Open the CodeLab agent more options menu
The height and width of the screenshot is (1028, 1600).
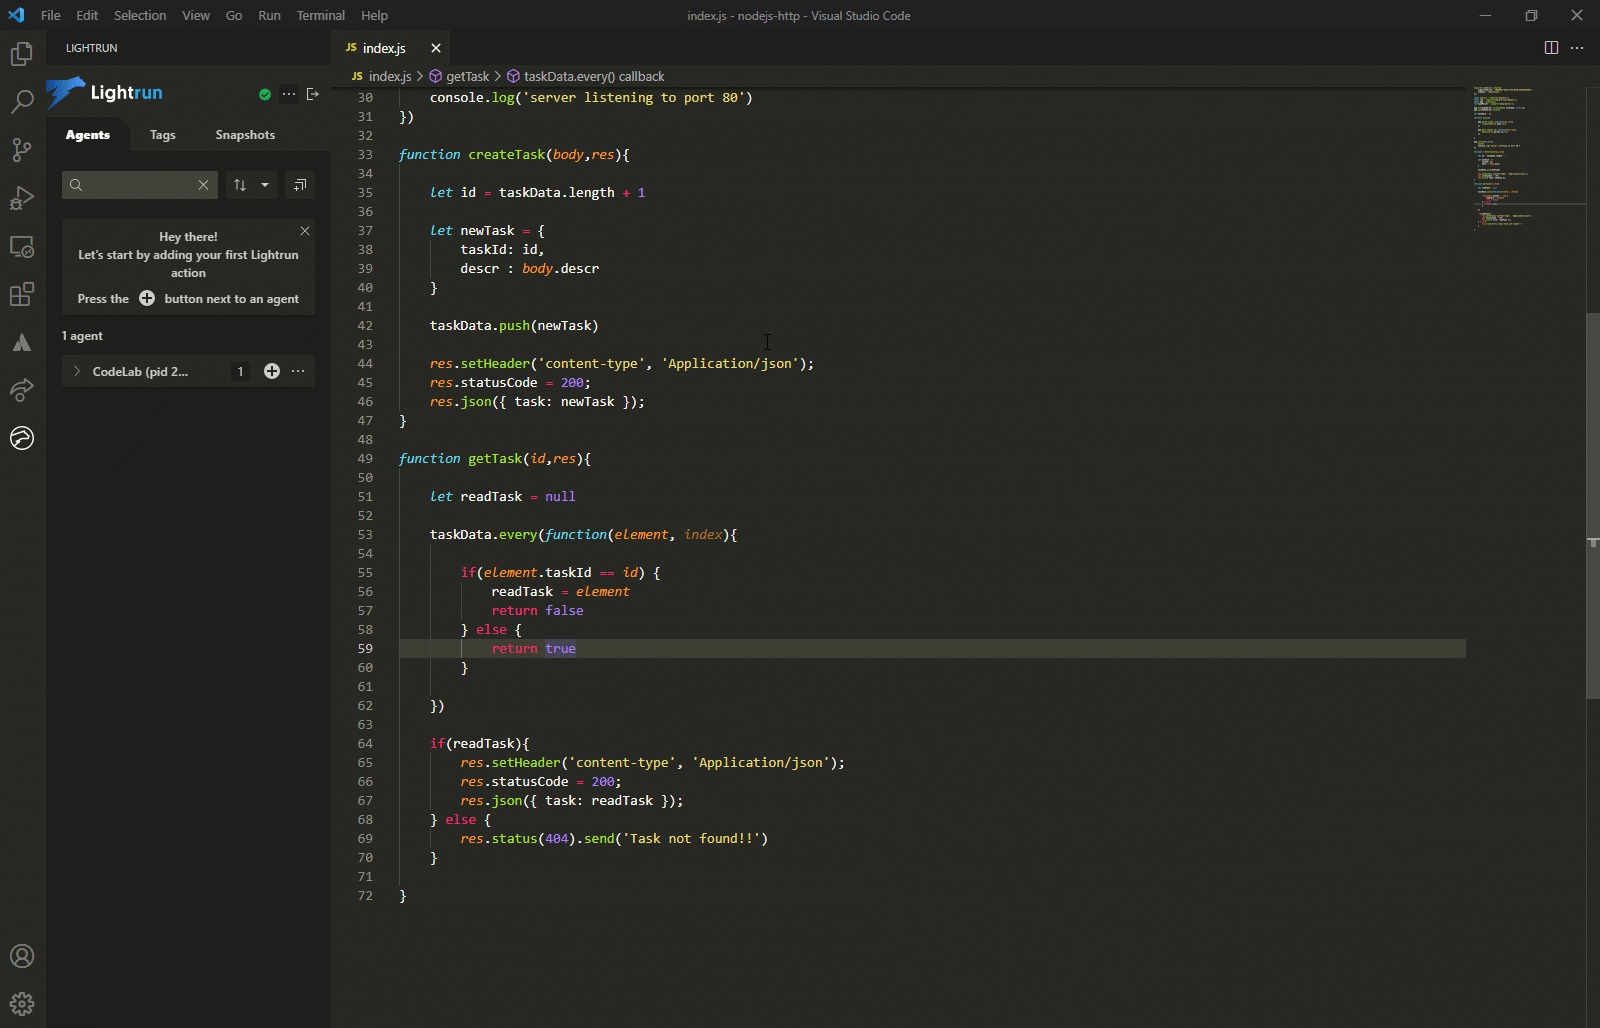pos(298,371)
